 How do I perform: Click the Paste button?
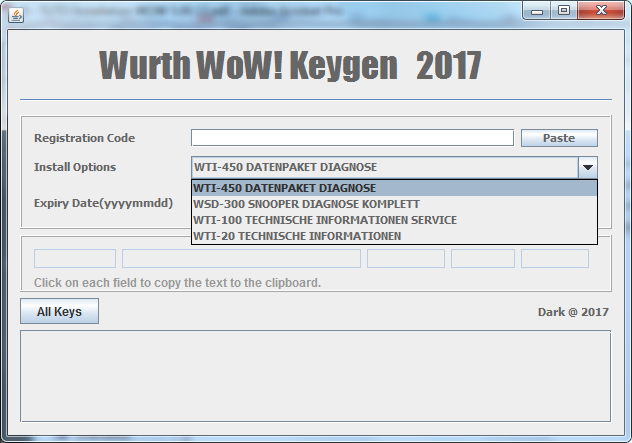tap(559, 138)
